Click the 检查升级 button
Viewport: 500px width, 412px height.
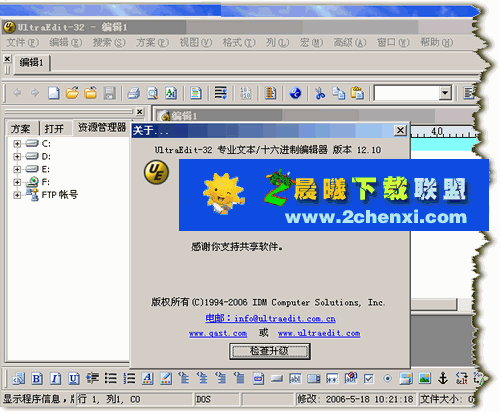click(270, 351)
